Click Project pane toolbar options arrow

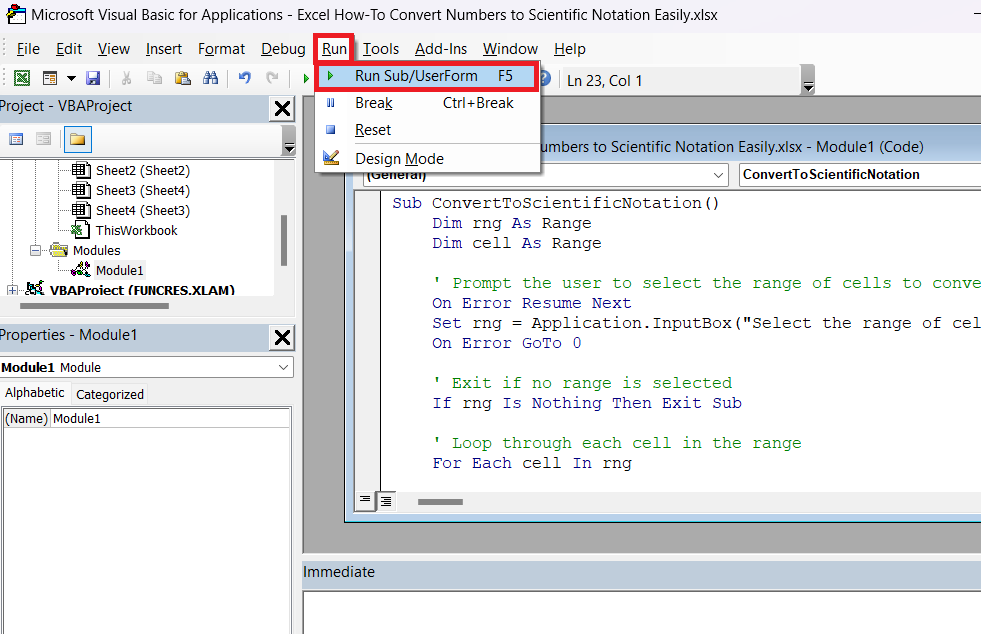(288, 141)
